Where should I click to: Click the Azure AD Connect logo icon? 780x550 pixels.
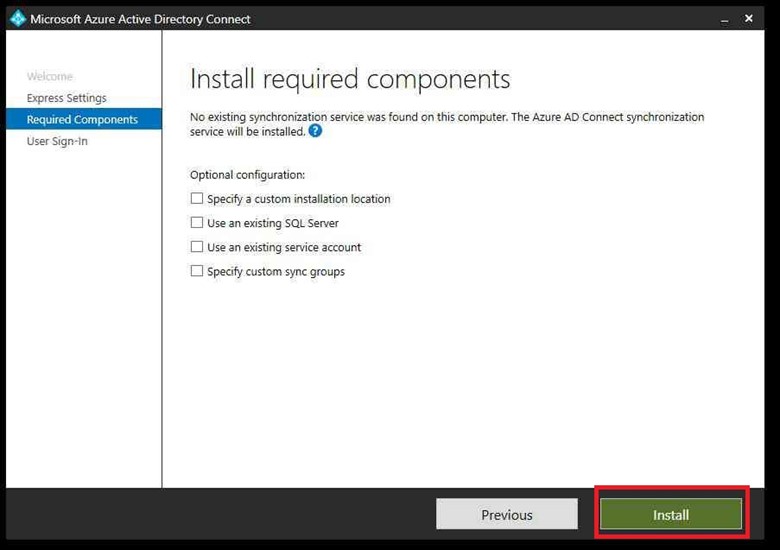[x=17, y=18]
